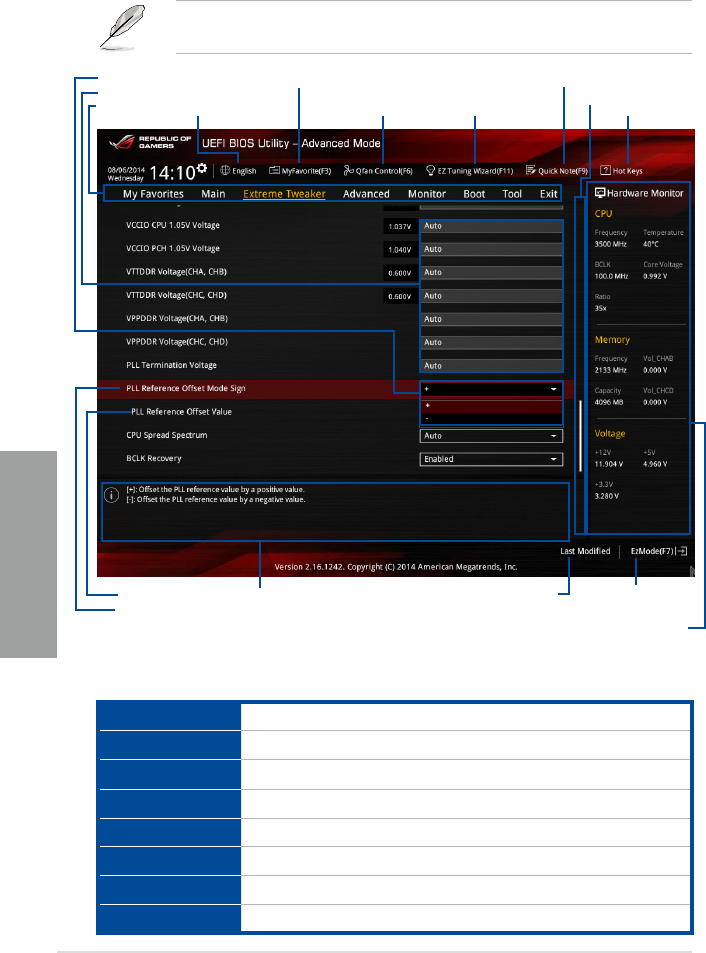
Task: Open Quick Note(F9)
Action: 557,171
